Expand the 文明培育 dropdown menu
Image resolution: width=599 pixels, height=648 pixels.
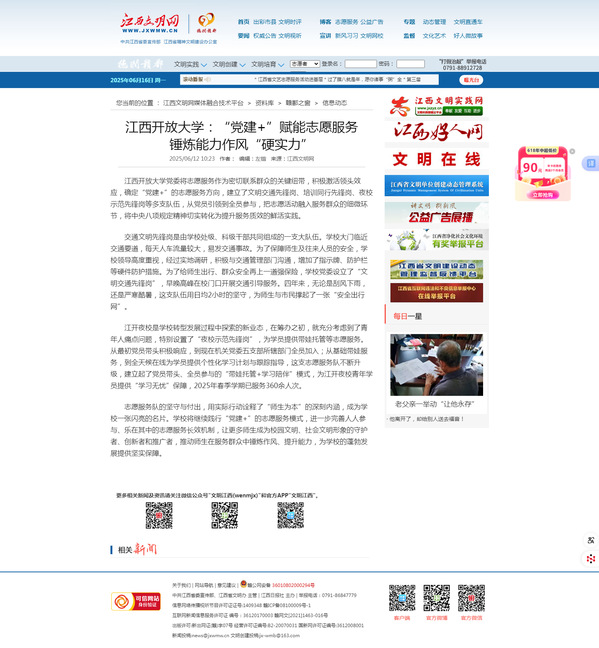coord(267,64)
